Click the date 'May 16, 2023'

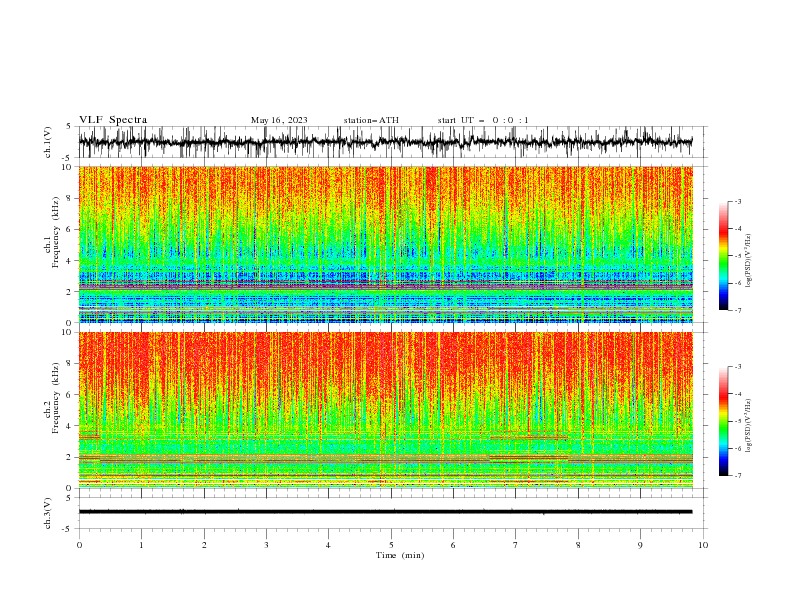pyautogui.click(x=279, y=120)
